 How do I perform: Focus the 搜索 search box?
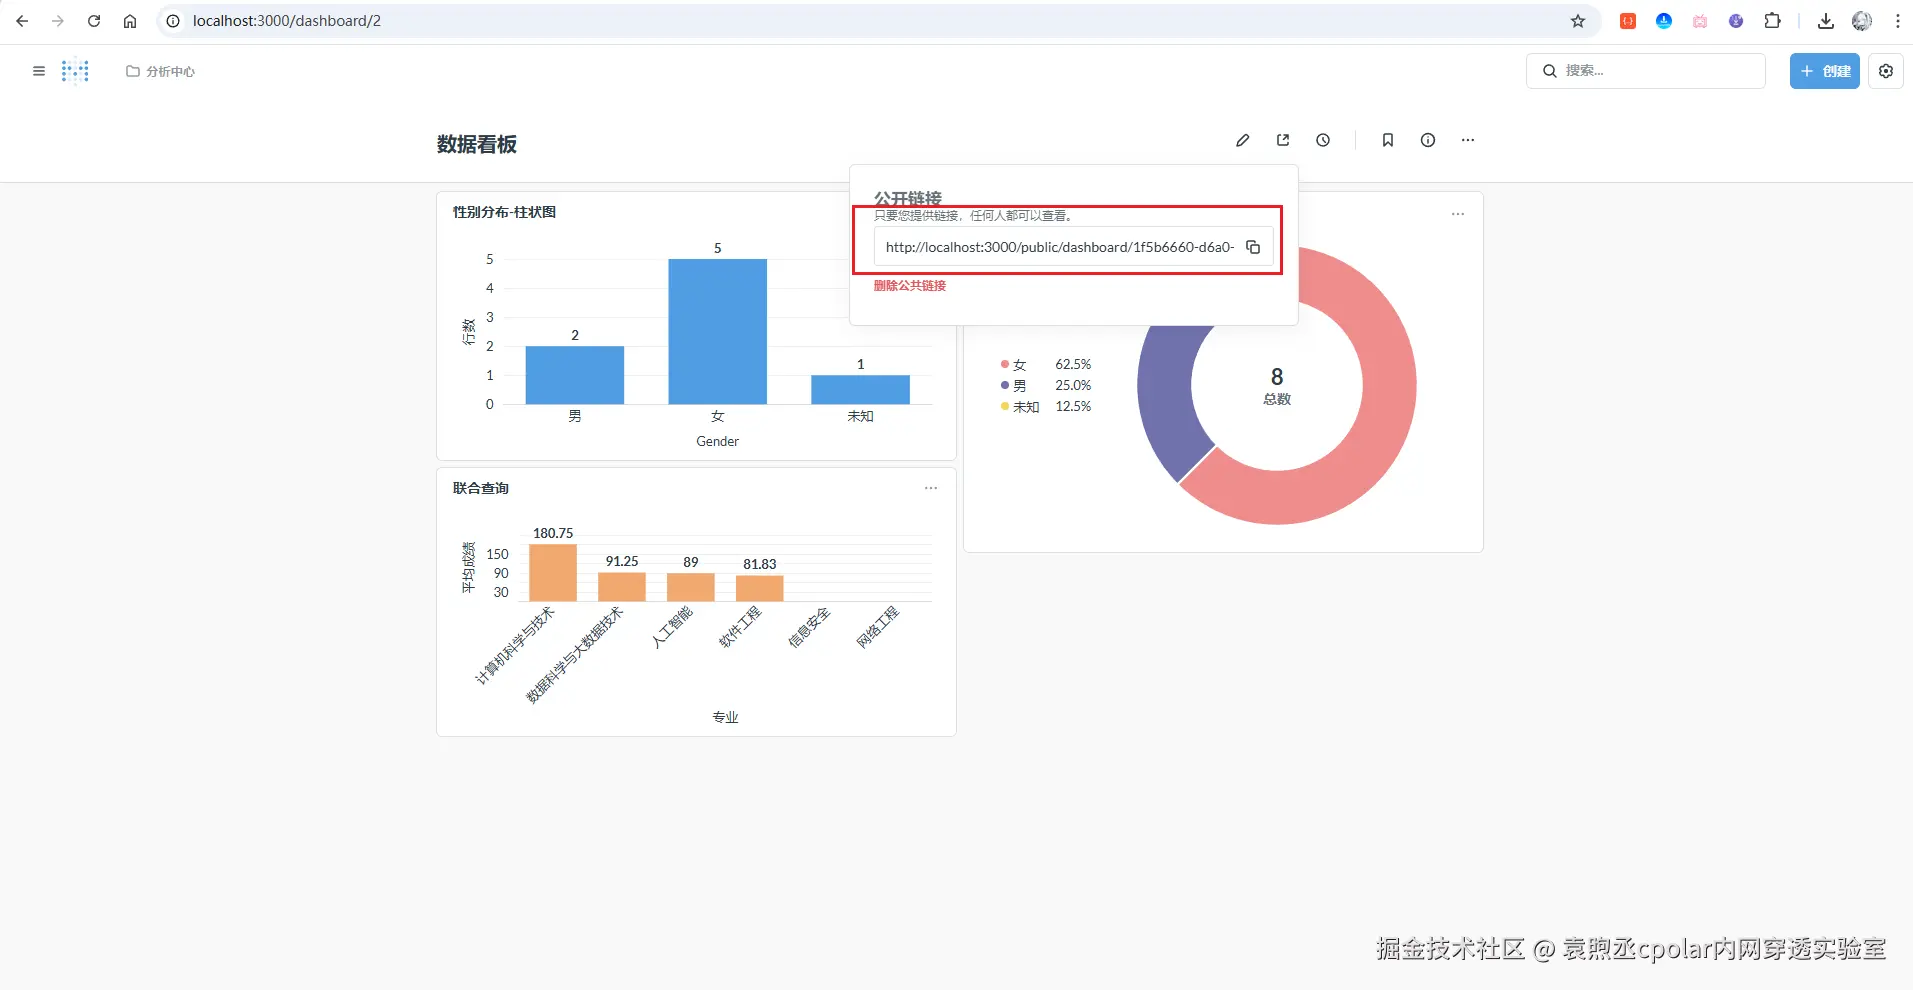pos(1646,71)
